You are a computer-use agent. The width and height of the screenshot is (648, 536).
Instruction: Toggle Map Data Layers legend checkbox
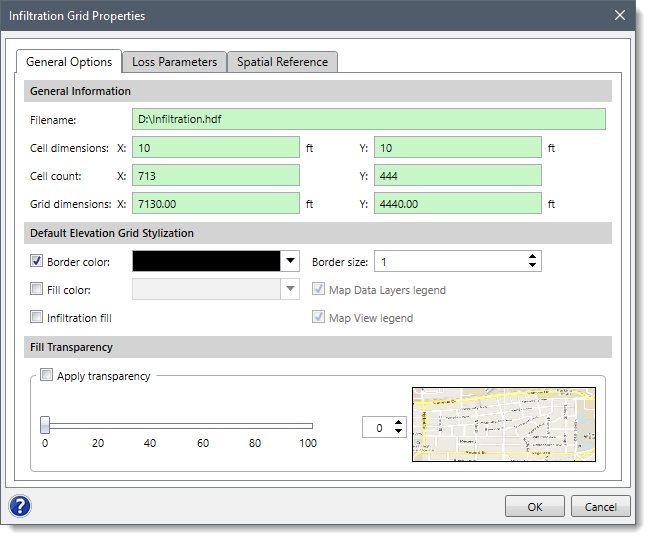click(x=318, y=289)
